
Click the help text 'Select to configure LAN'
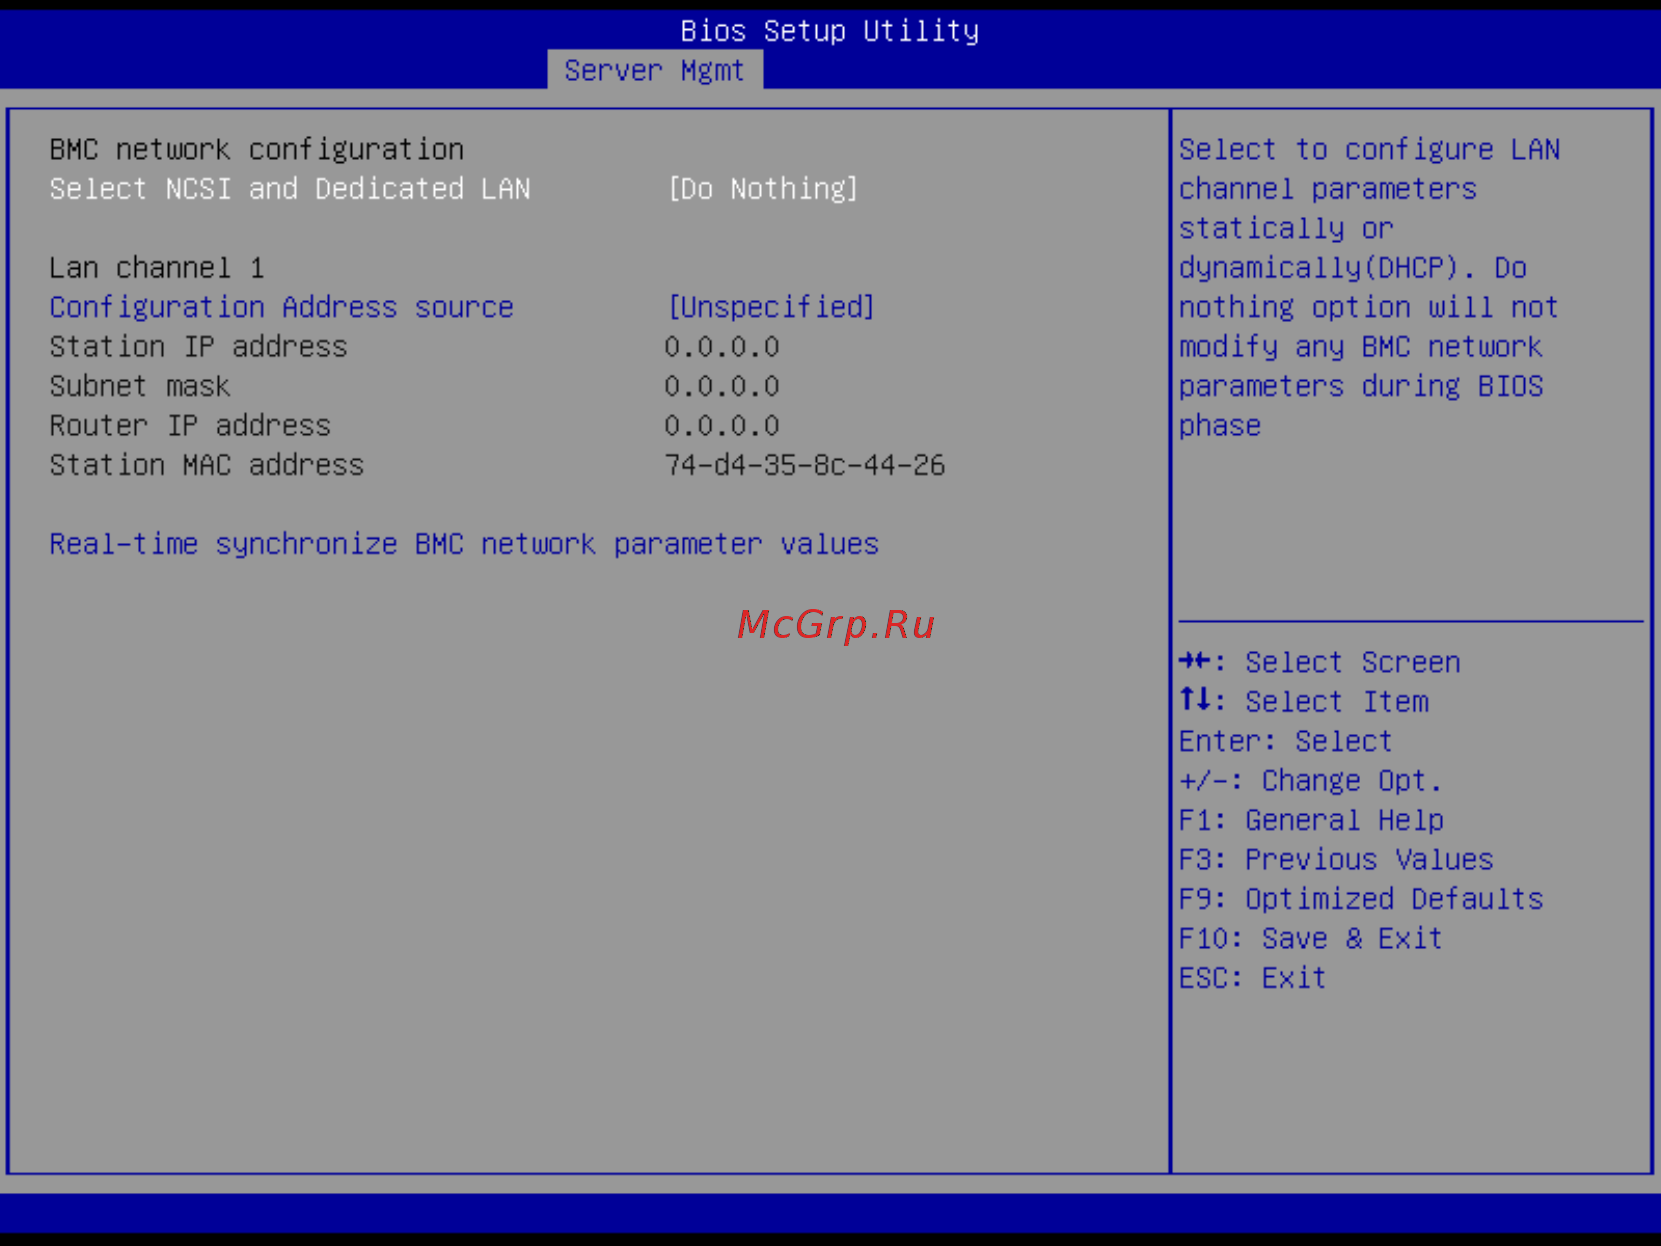pyautogui.click(x=1370, y=150)
